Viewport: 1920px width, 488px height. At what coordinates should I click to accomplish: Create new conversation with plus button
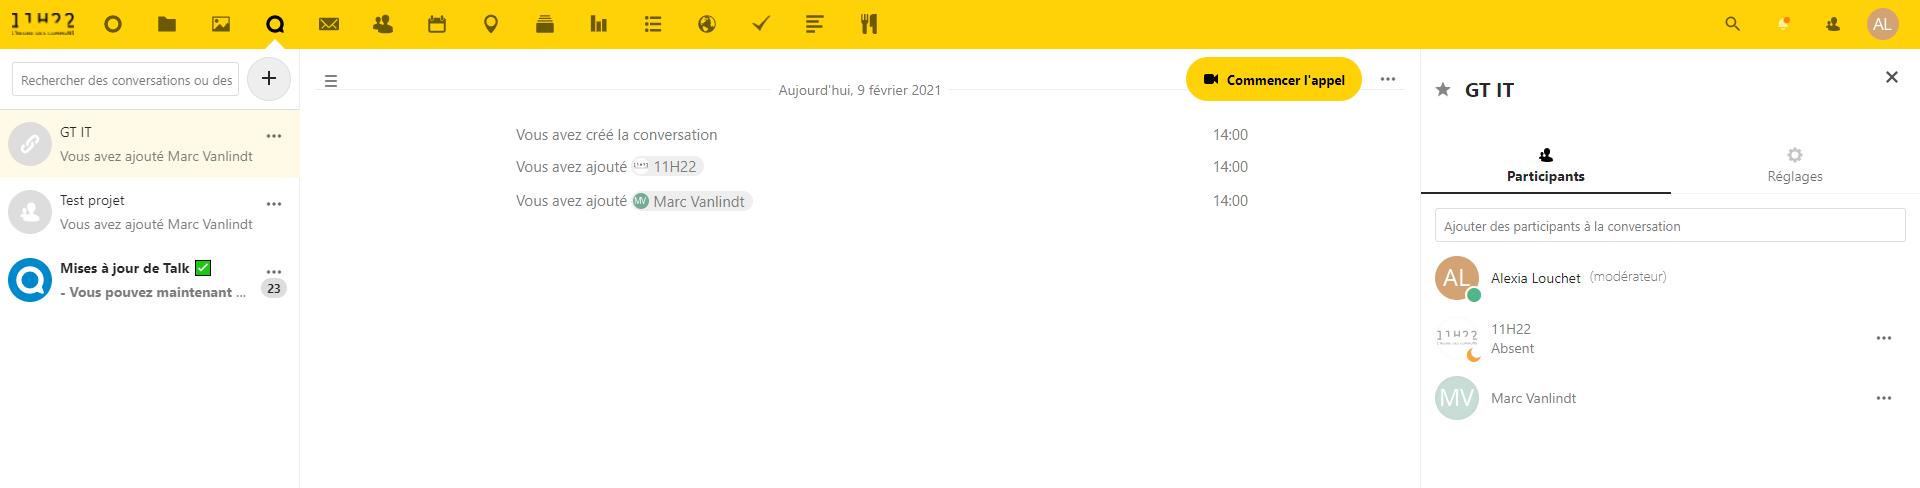tap(269, 79)
